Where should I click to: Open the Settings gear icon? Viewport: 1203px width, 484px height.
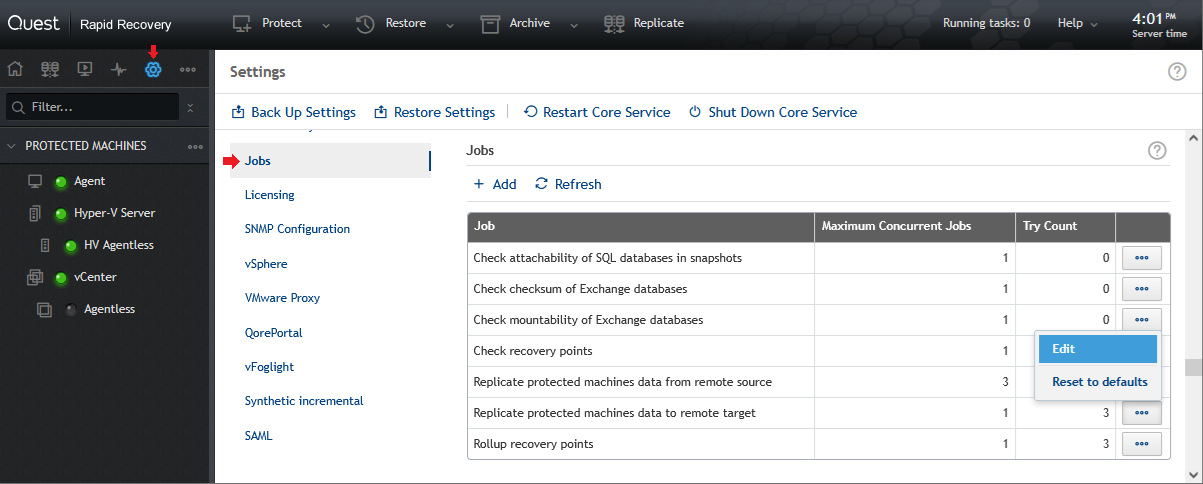tap(153, 70)
